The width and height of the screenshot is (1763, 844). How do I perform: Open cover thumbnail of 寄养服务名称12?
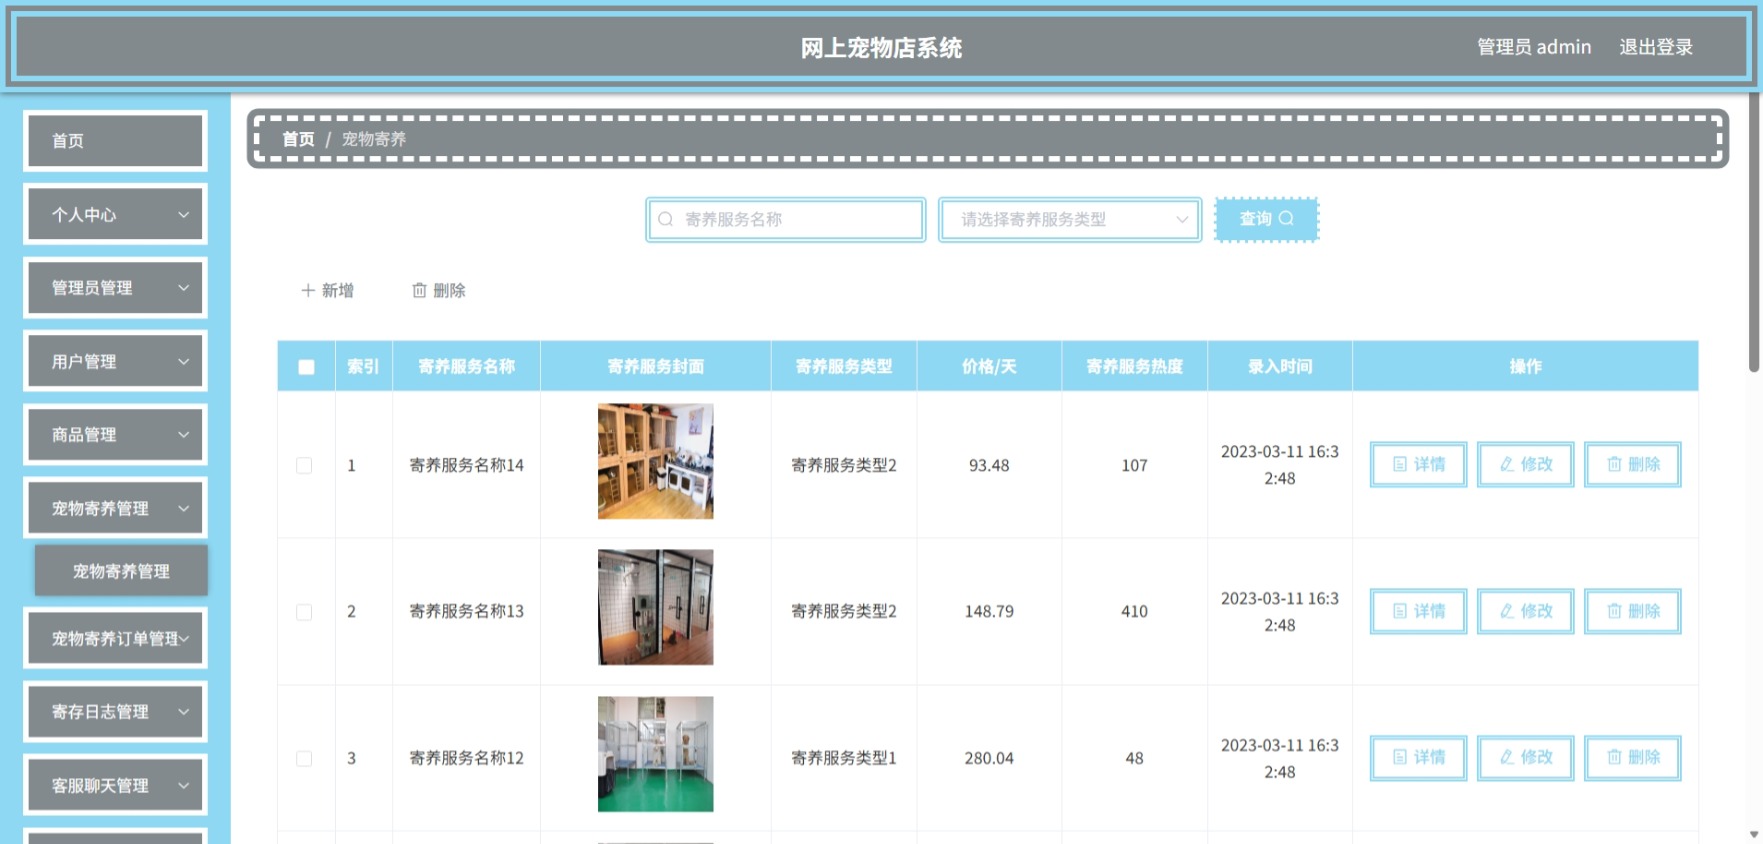pyautogui.click(x=656, y=754)
